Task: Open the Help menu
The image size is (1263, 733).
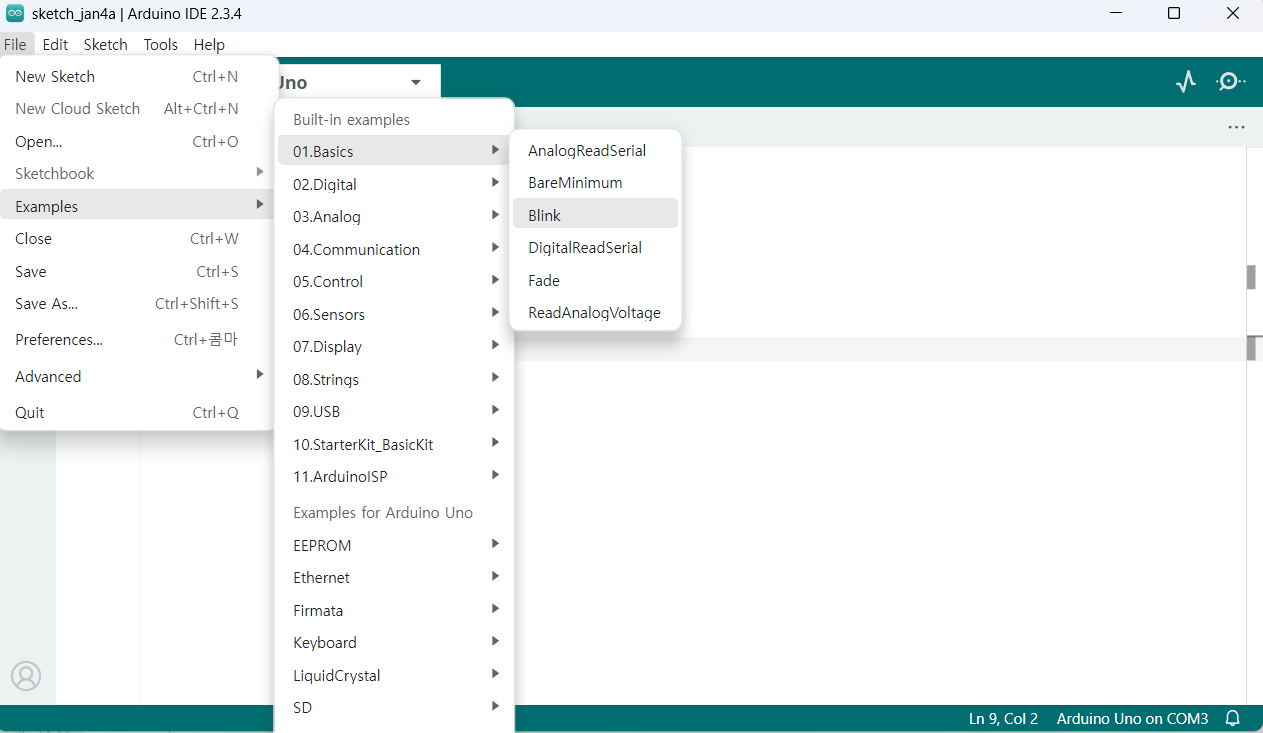Action: 209,44
